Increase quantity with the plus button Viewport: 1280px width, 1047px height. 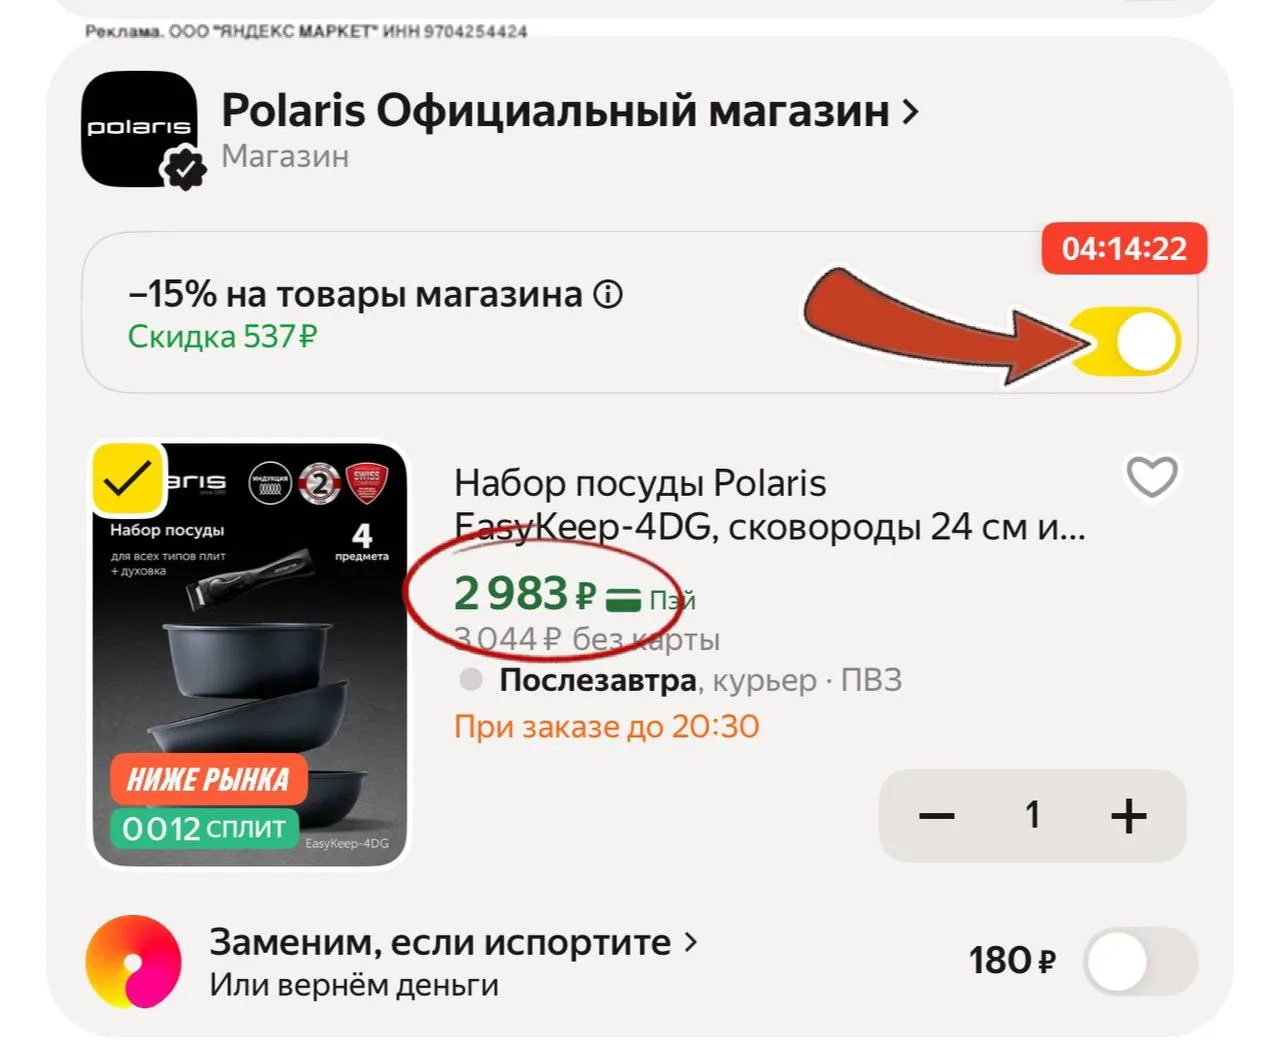coord(1129,816)
